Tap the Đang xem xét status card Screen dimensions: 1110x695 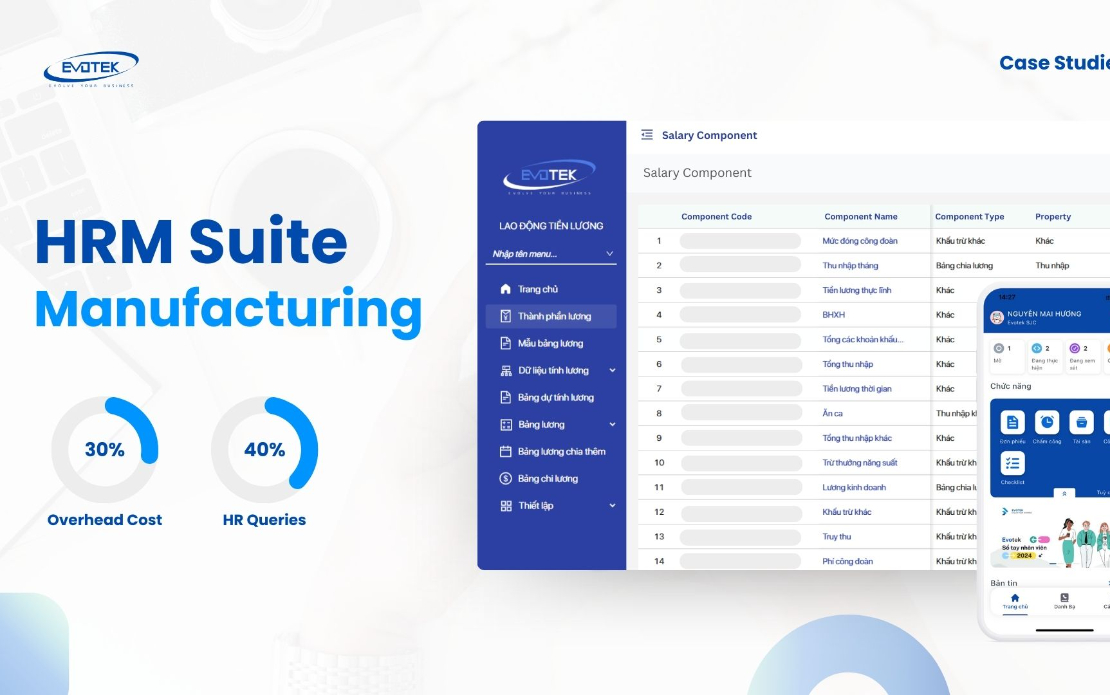(x=1083, y=355)
